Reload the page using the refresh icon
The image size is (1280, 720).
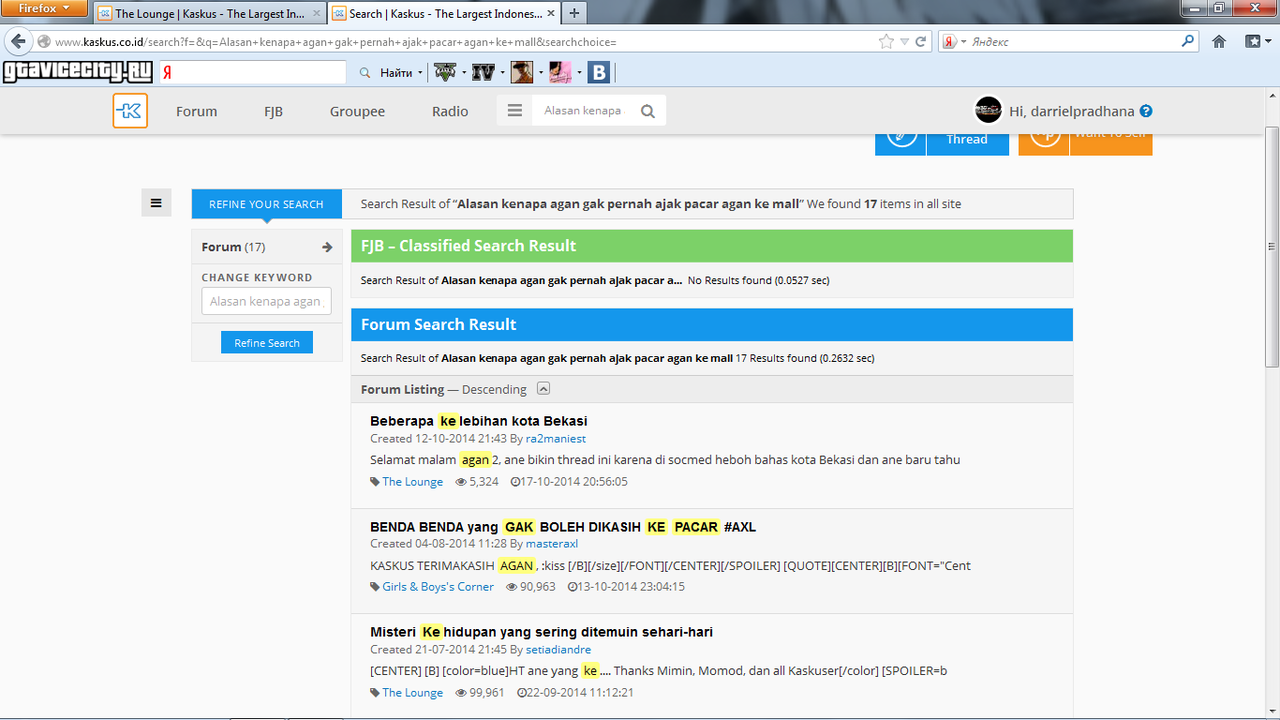922,42
